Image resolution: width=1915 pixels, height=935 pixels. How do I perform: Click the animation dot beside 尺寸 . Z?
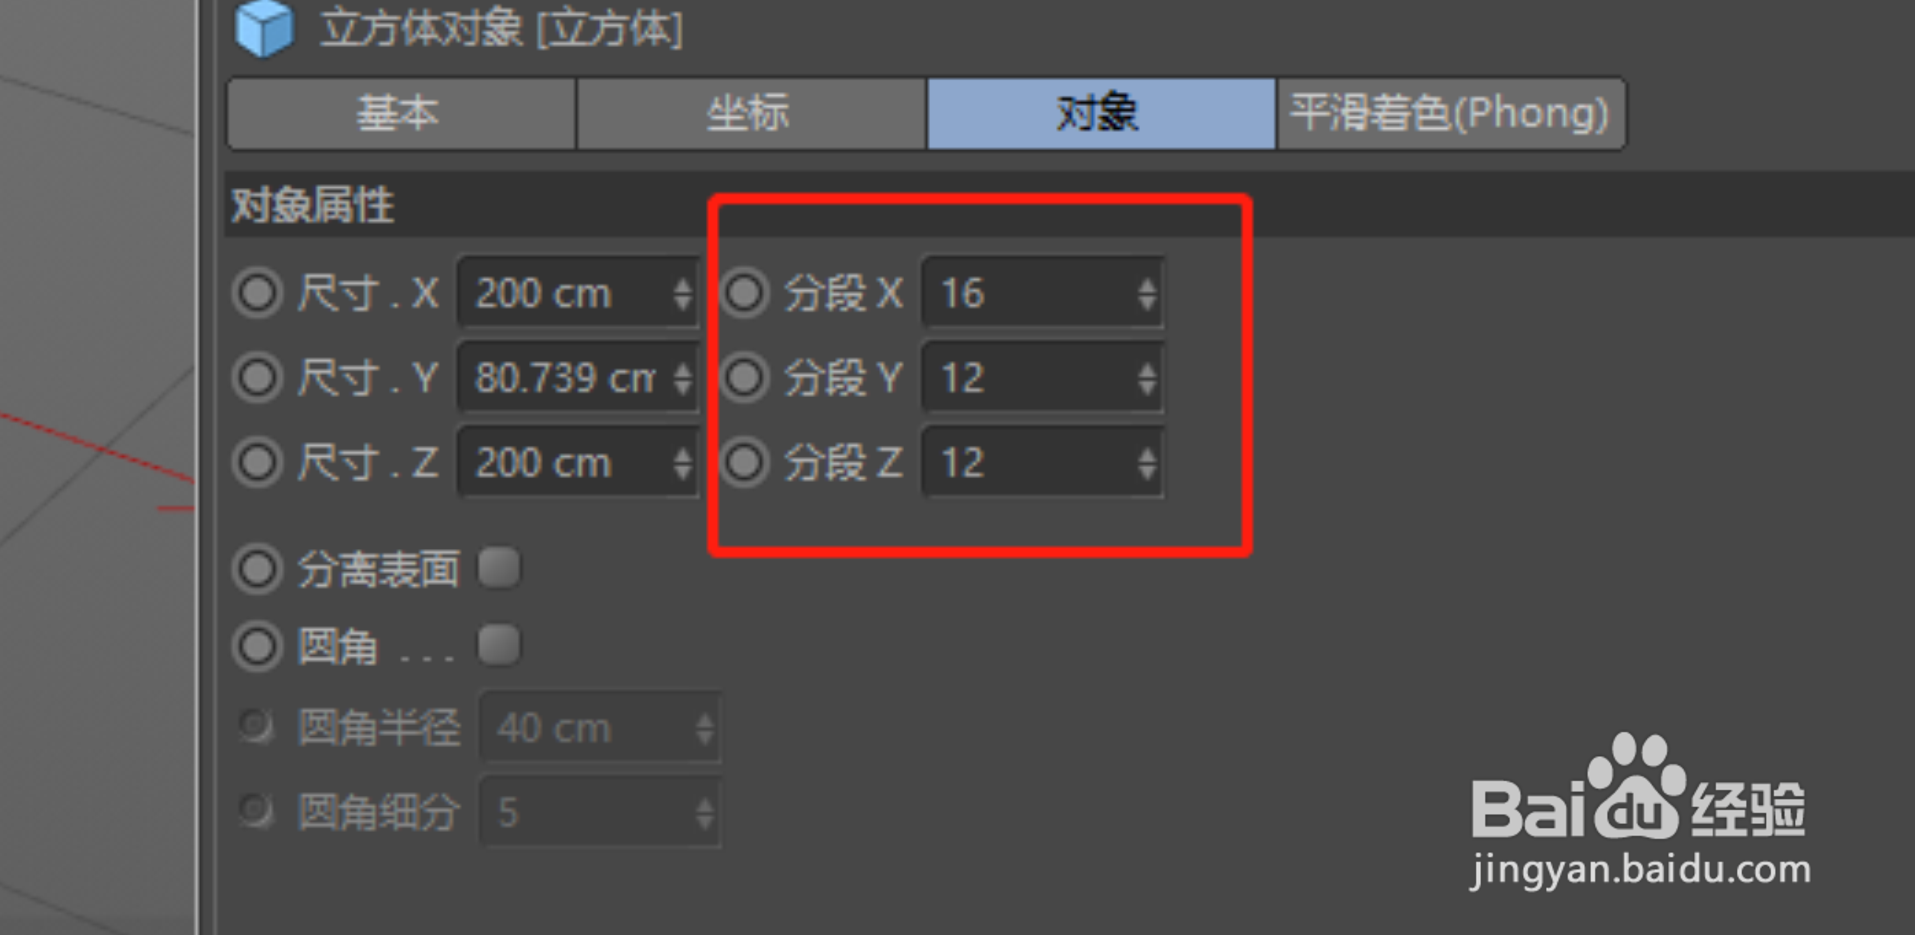pos(258,462)
